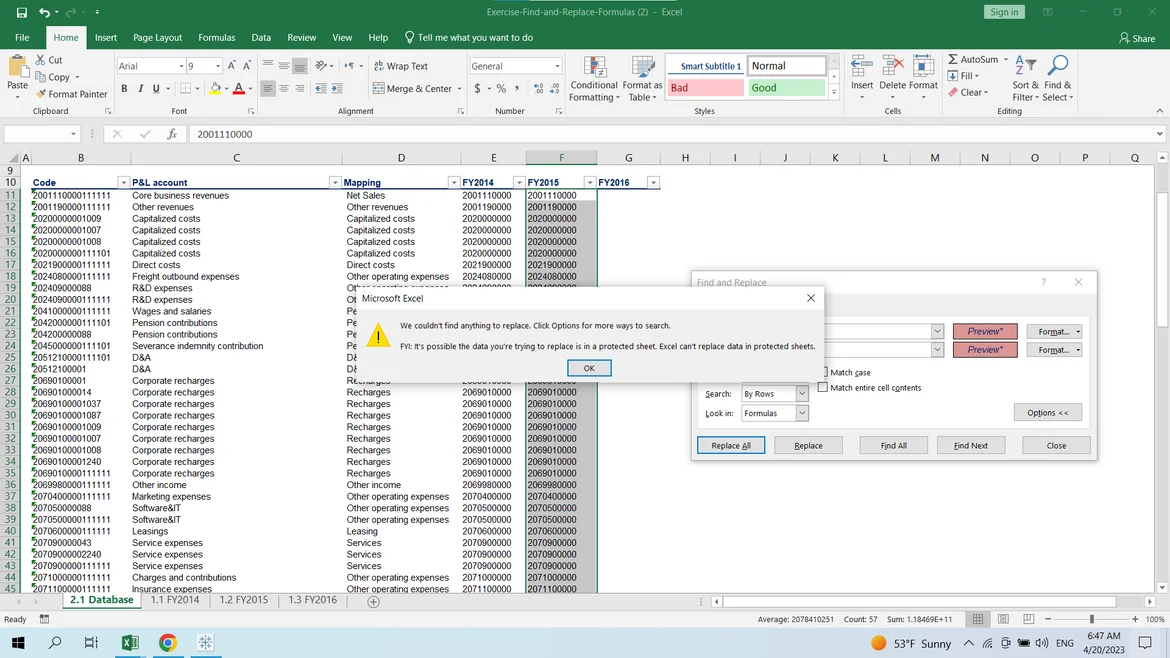The image size is (1170, 658).
Task: Open the FY2014 column filter dropdown
Action: pos(519,183)
